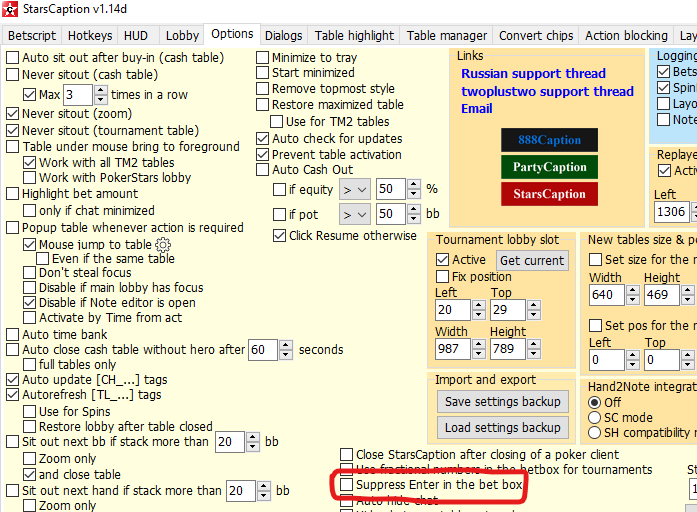
Task: Click the 888Caption banner
Action: pos(549,140)
